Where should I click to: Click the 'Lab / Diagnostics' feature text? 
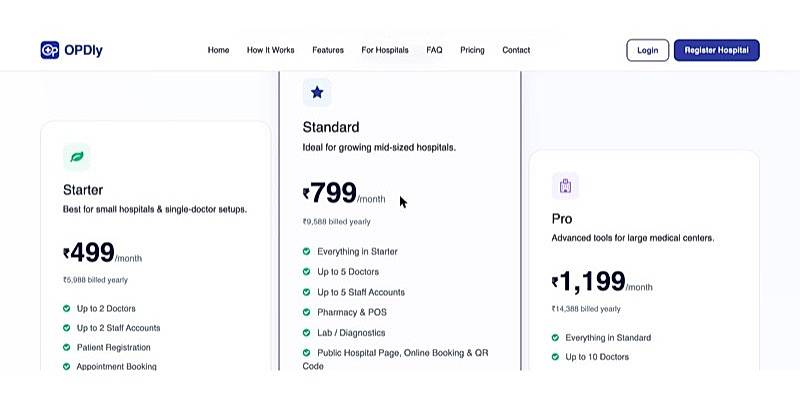[x=351, y=332]
